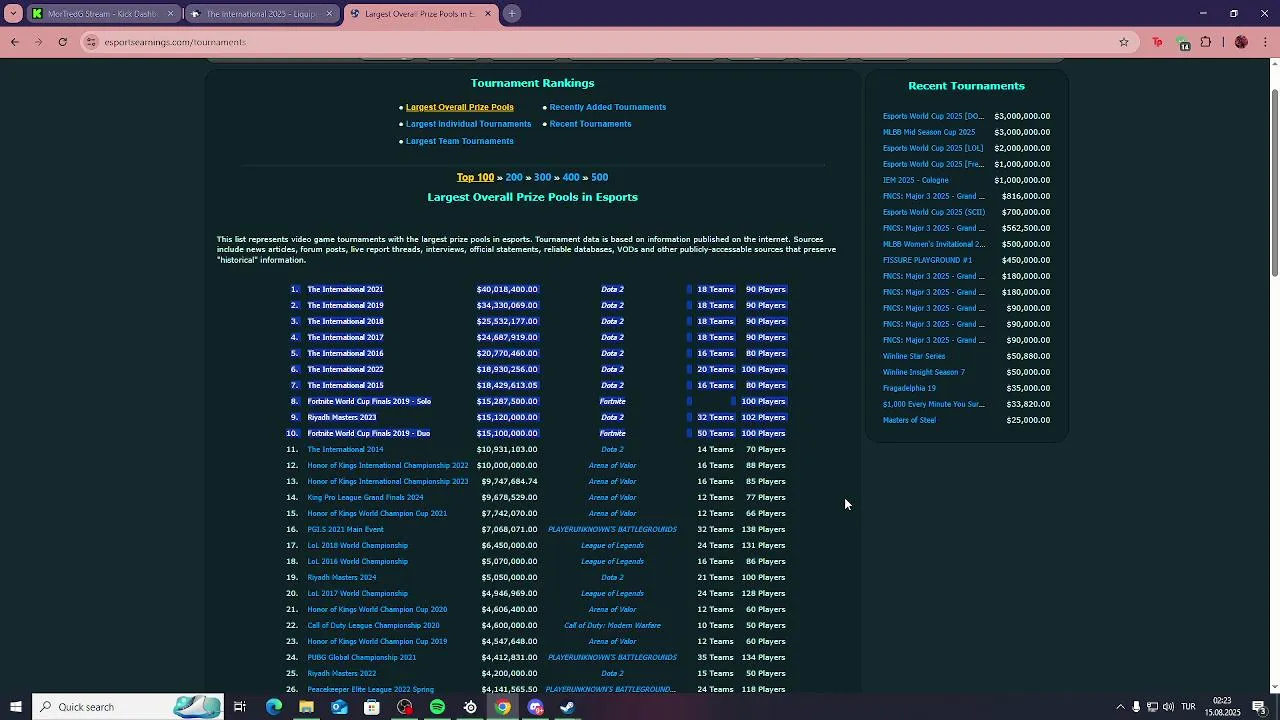Open the taskbar clock and date
The height and width of the screenshot is (720, 1280).
1222,707
